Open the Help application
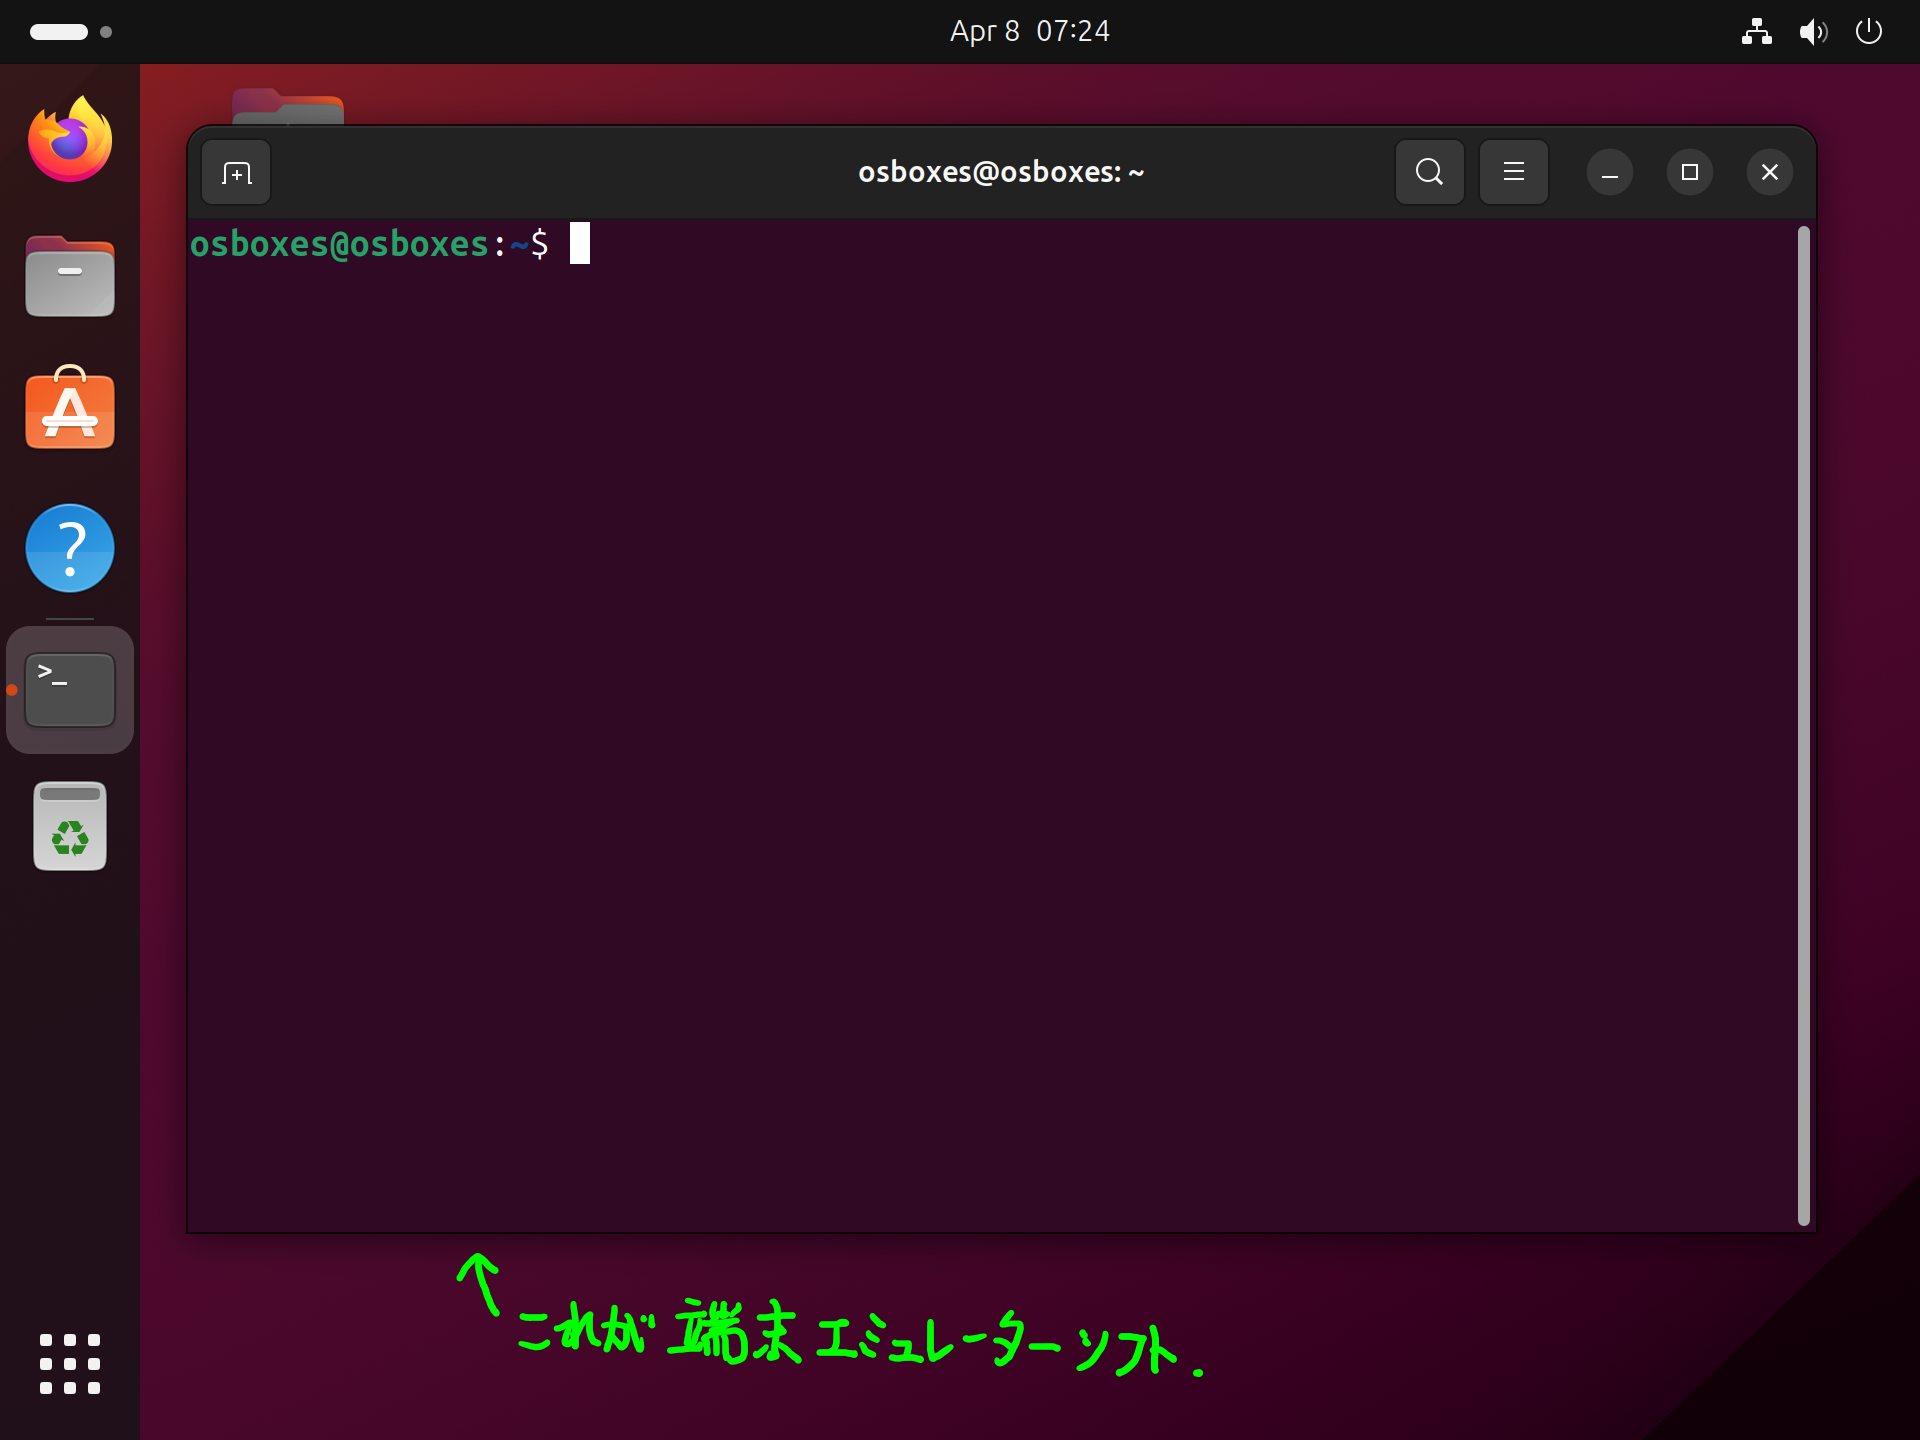 coord(70,548)
